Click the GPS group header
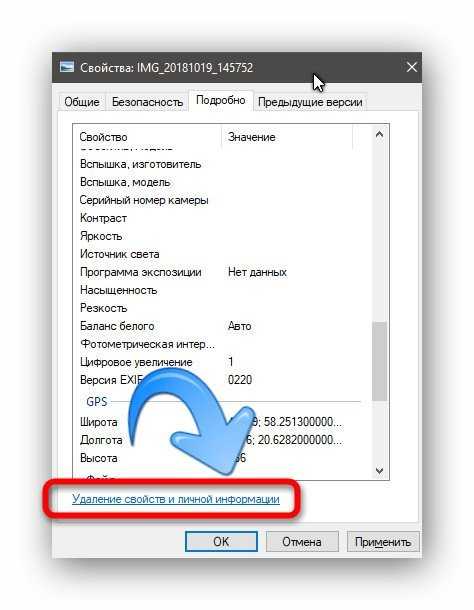 pyautogui.click(x=96, y=401)
